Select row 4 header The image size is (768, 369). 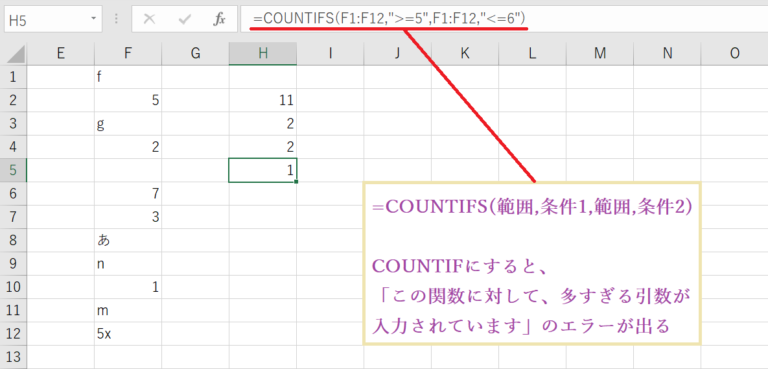pyautogui.click(x=13, y=147)
